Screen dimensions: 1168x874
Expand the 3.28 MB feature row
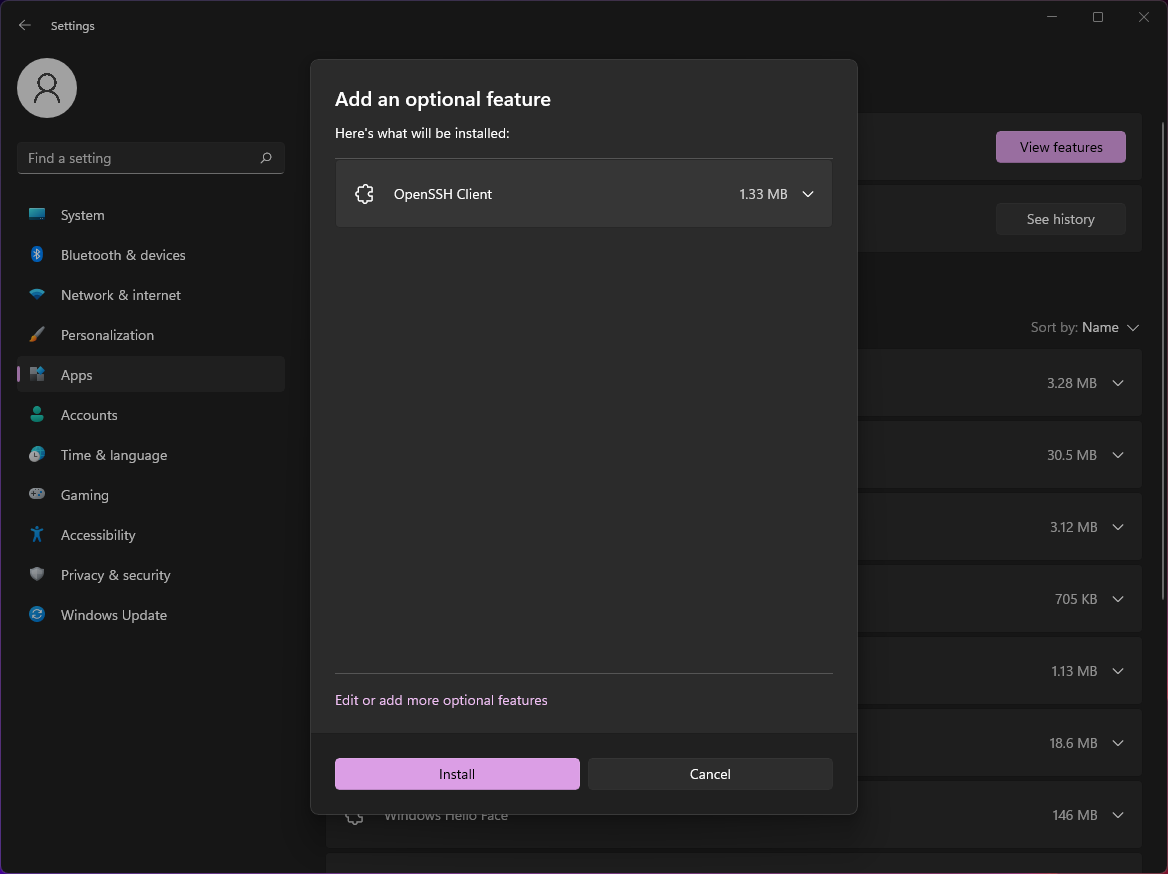tap(1118, 383)
